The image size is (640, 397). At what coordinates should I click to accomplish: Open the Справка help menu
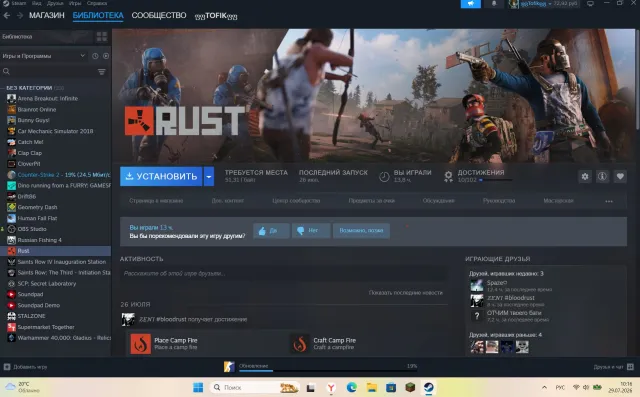pyautogui.click(x=97, y=3)
